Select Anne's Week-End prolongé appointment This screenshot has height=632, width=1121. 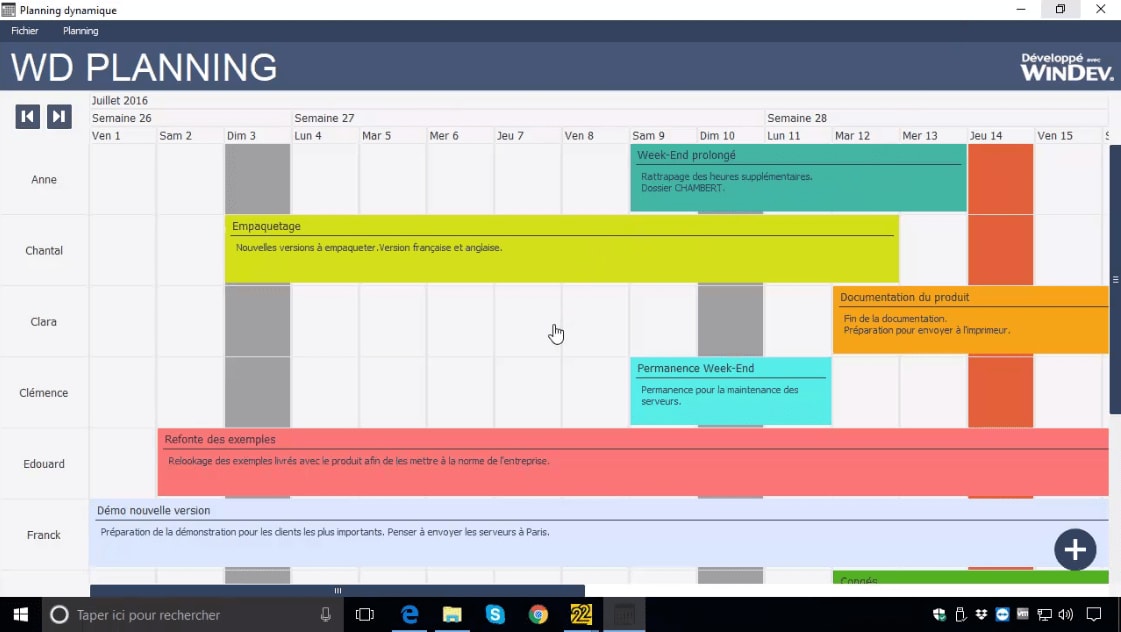(797, 178)
